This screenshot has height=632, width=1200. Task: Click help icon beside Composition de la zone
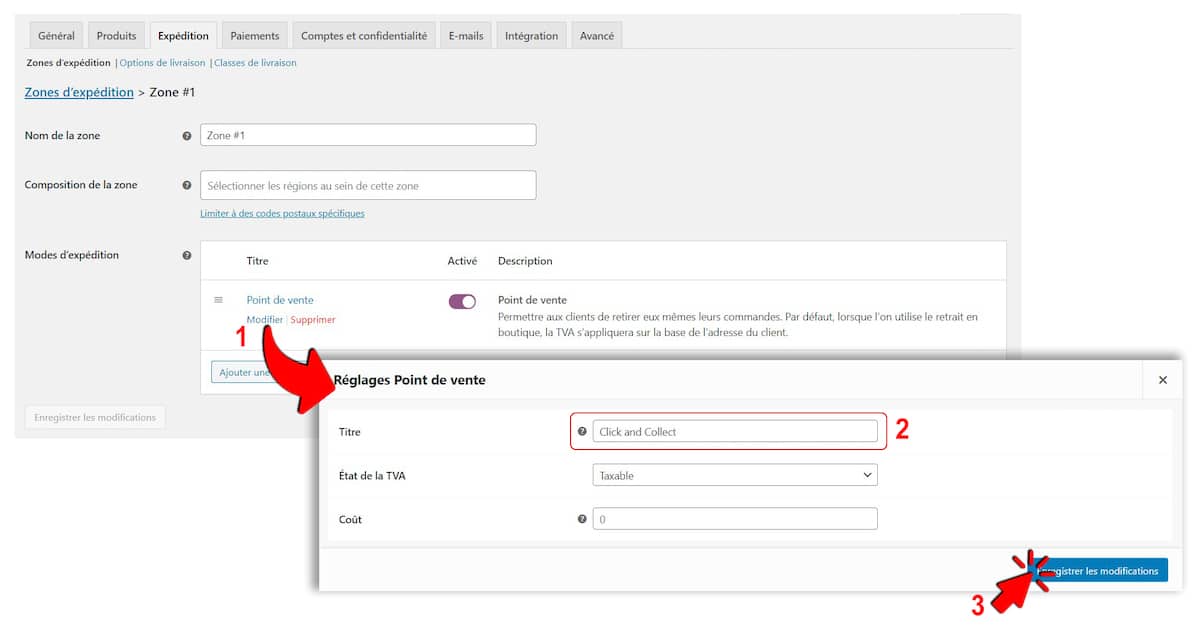[187, 185]
